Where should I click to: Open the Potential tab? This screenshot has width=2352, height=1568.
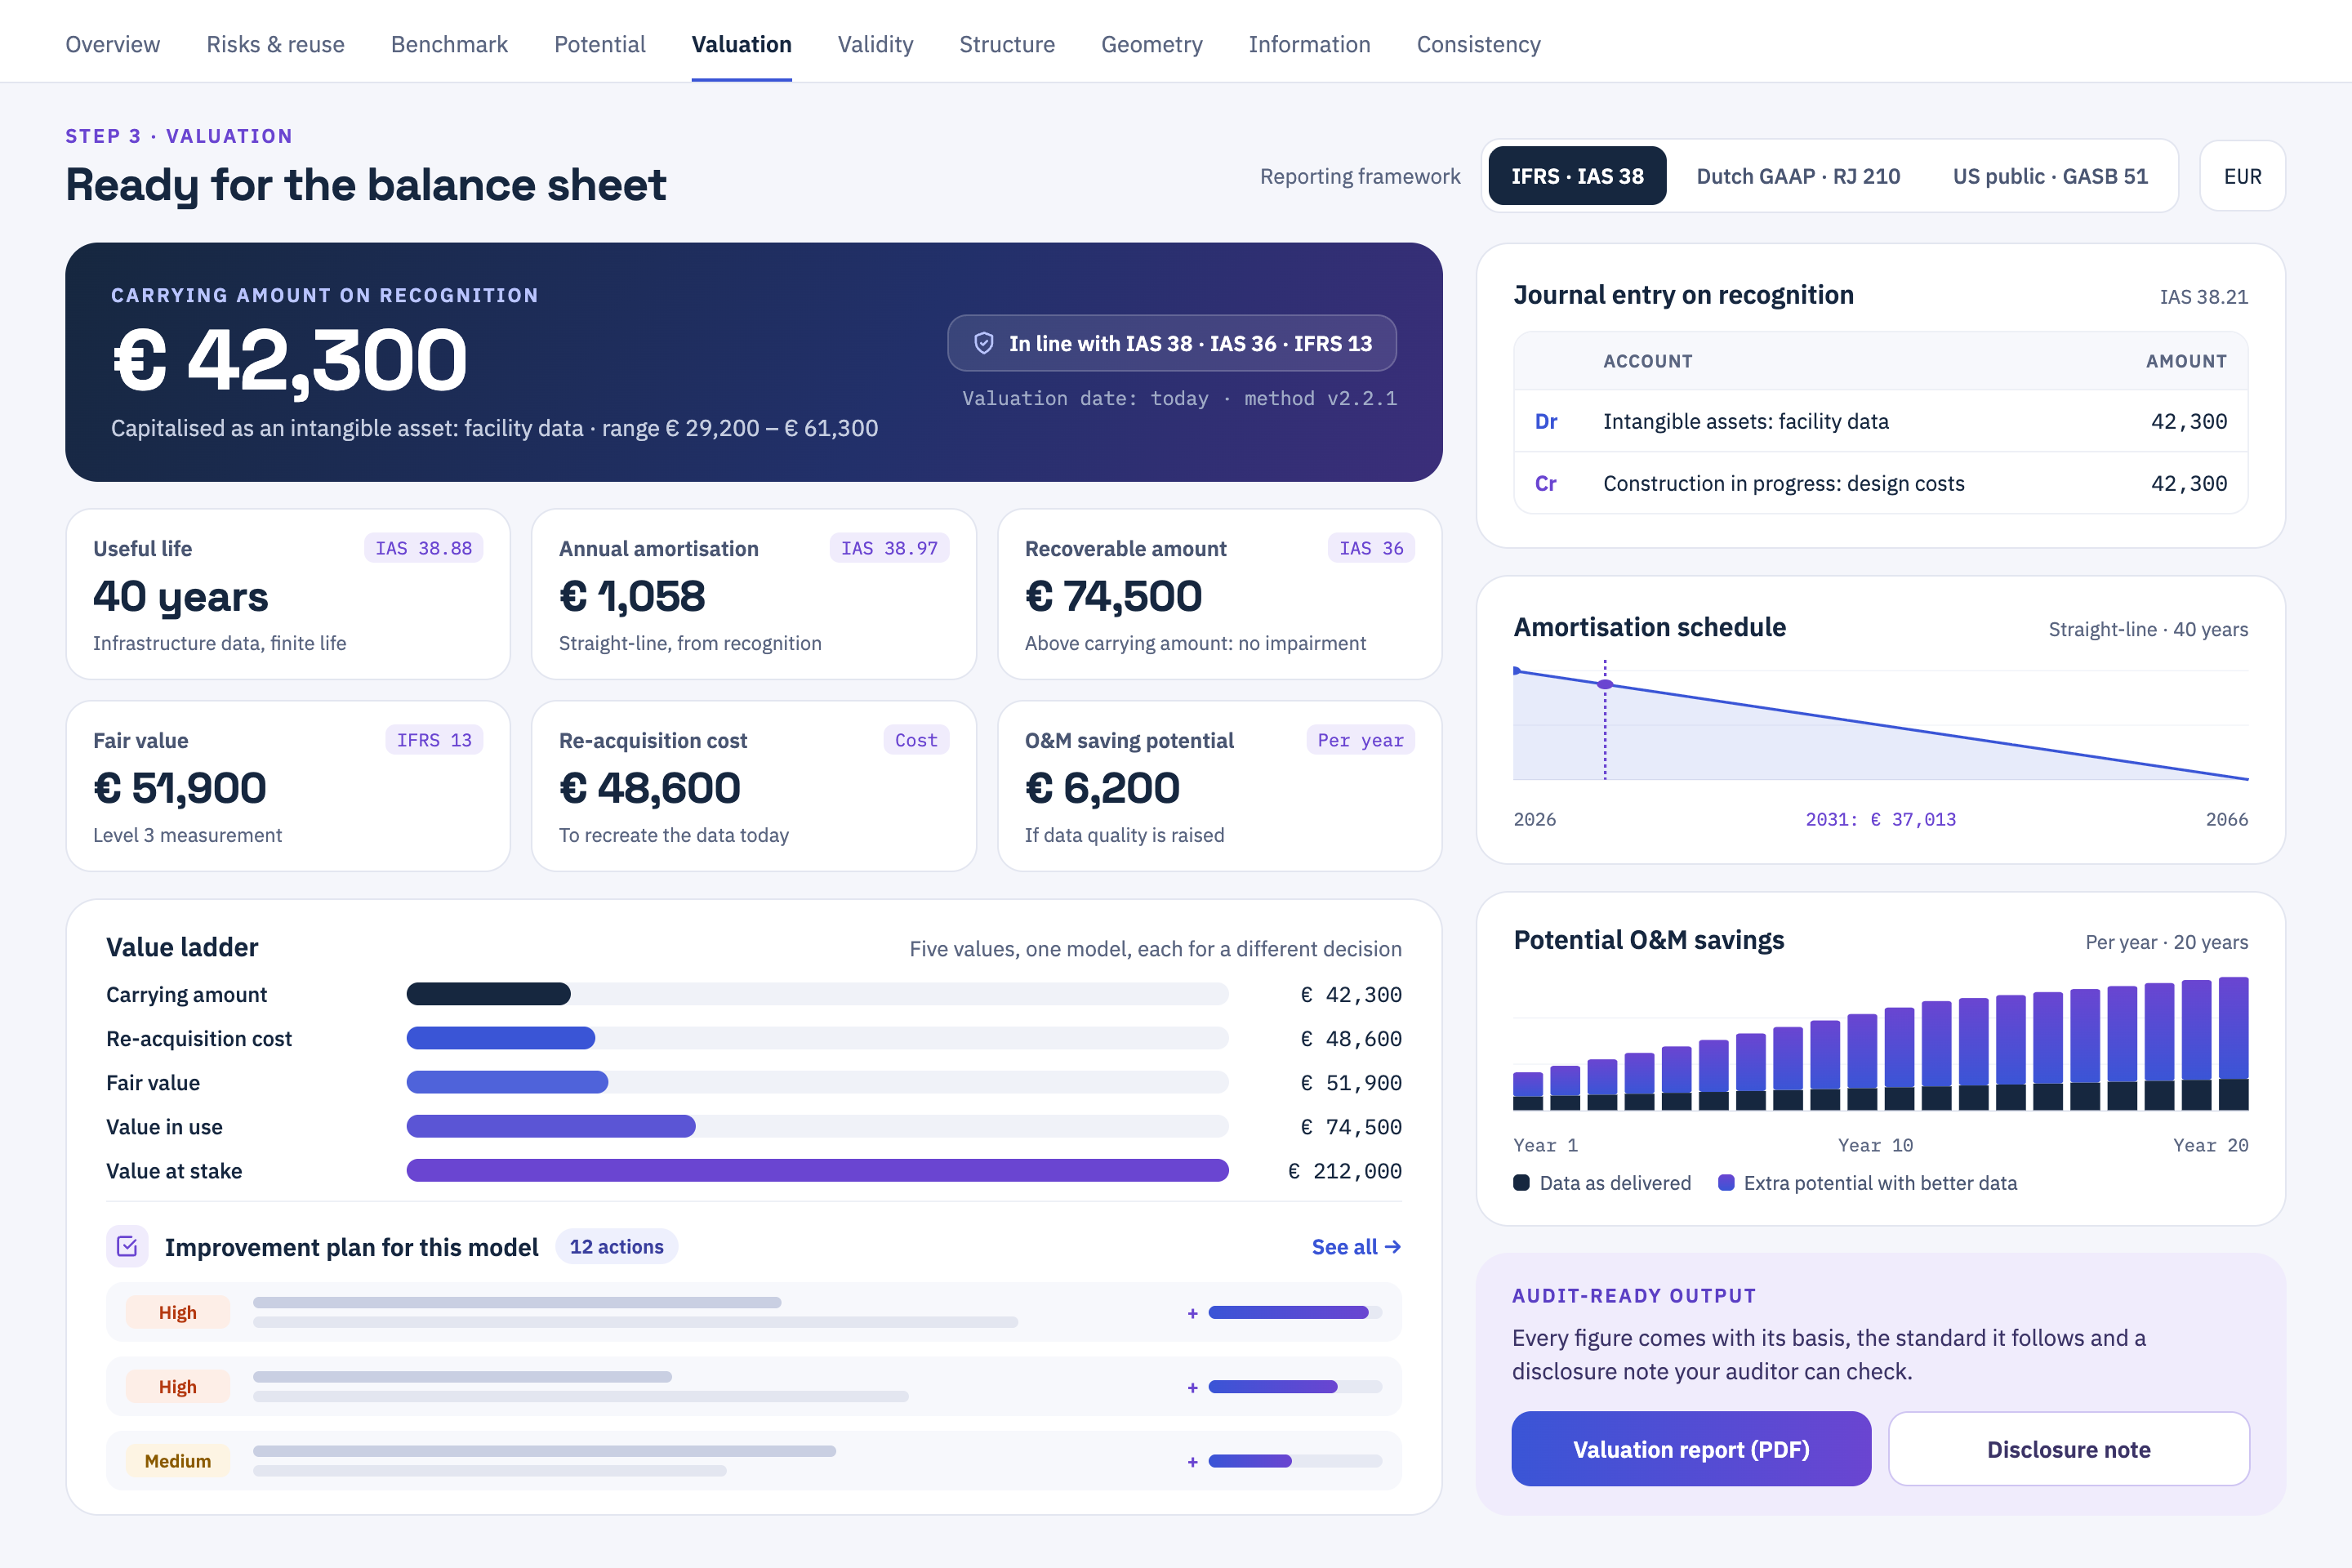click(x=600, y=44)
